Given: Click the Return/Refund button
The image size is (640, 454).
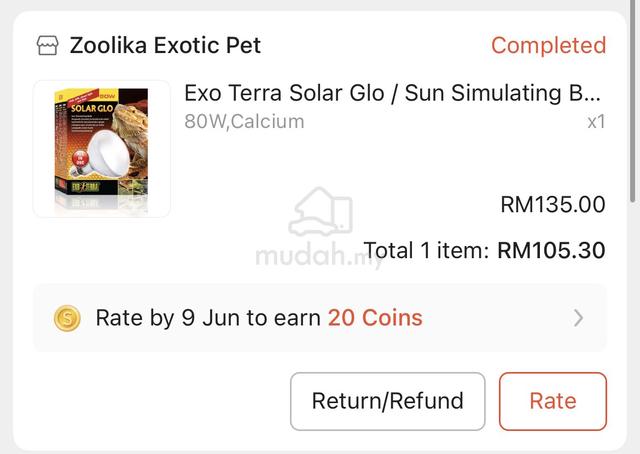Looking at the screenshot, I should [x=388, y=401].
